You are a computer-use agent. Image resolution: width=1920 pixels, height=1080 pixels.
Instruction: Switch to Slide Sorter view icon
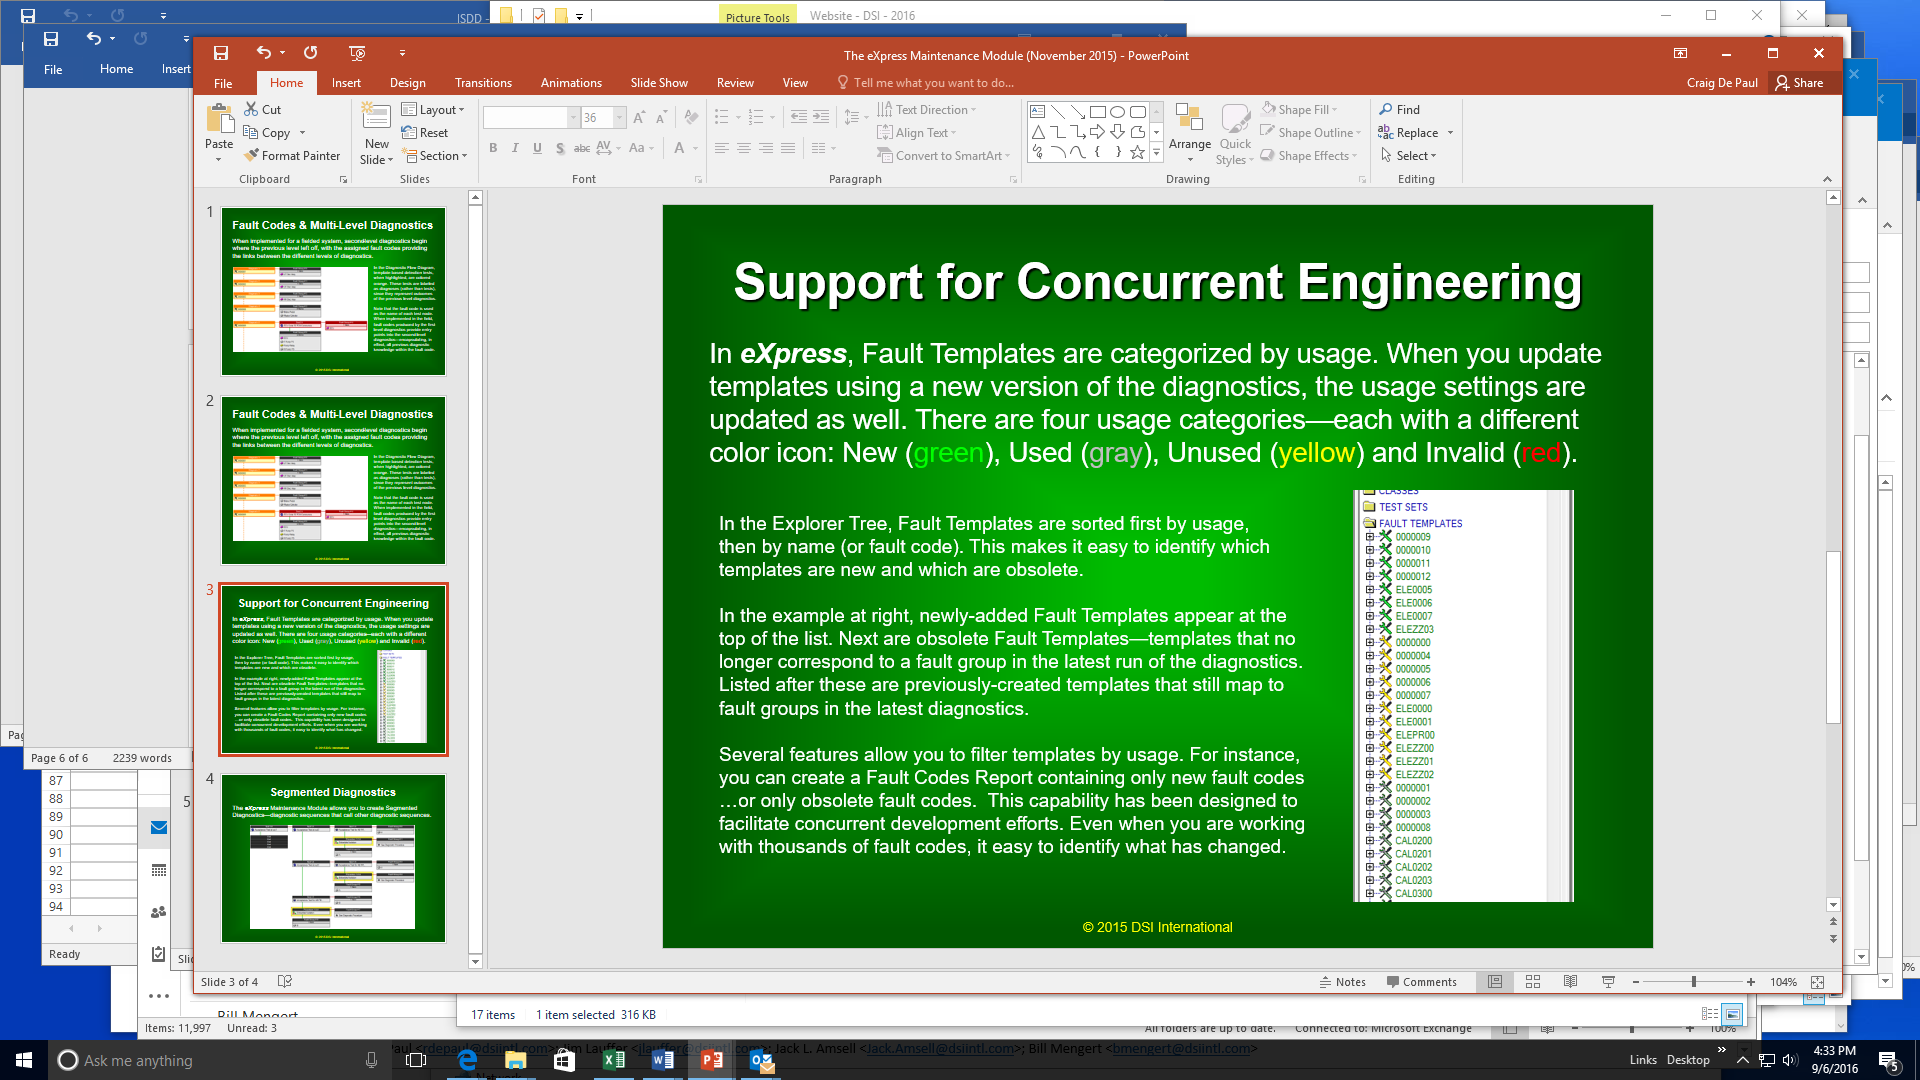(x=1533, y=982)
